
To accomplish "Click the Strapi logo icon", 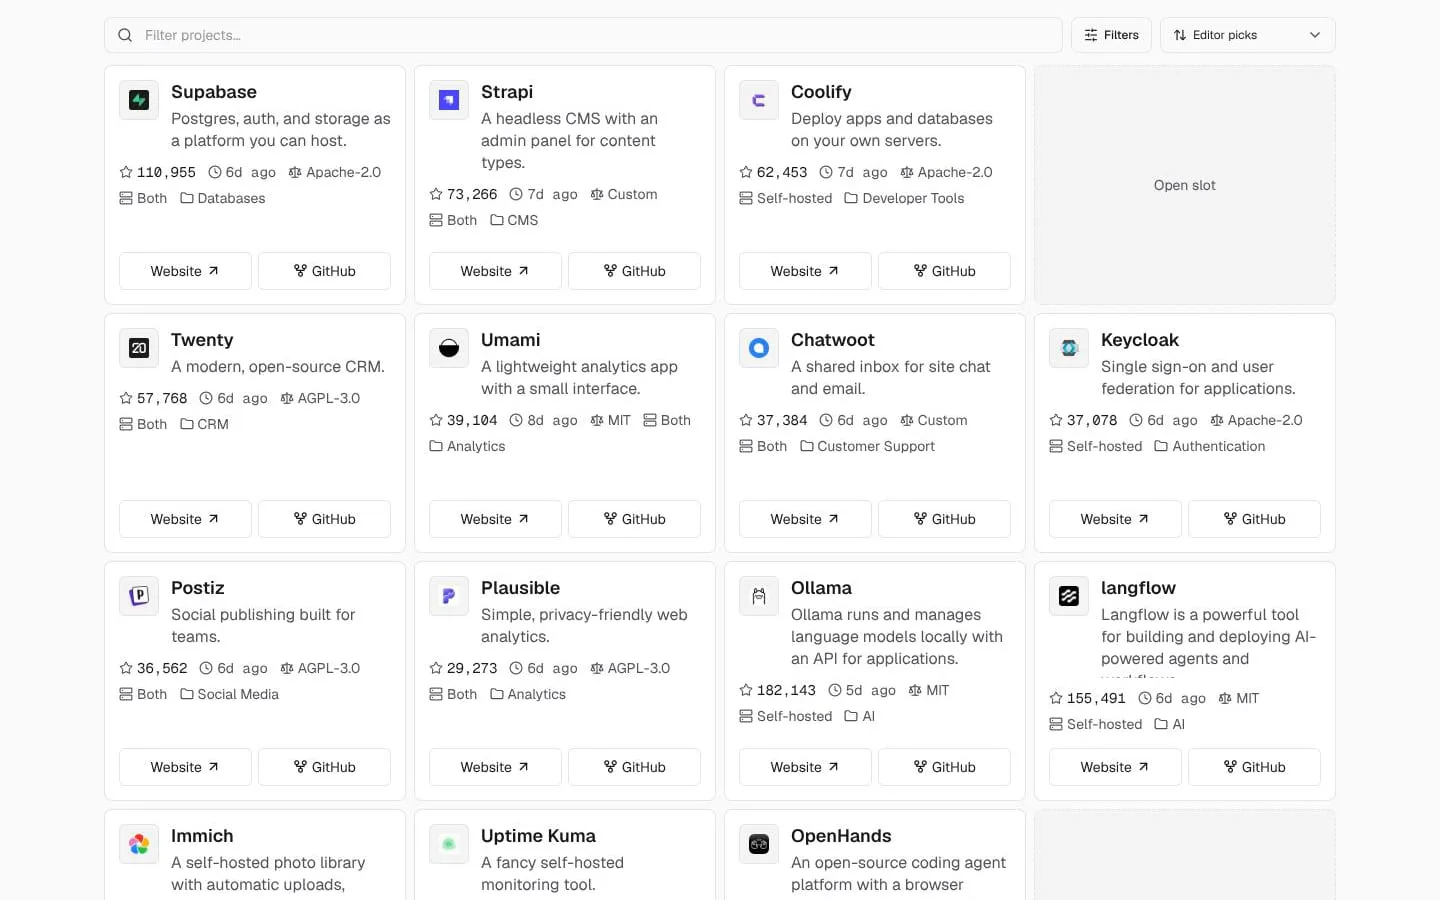I will [449, 100].
